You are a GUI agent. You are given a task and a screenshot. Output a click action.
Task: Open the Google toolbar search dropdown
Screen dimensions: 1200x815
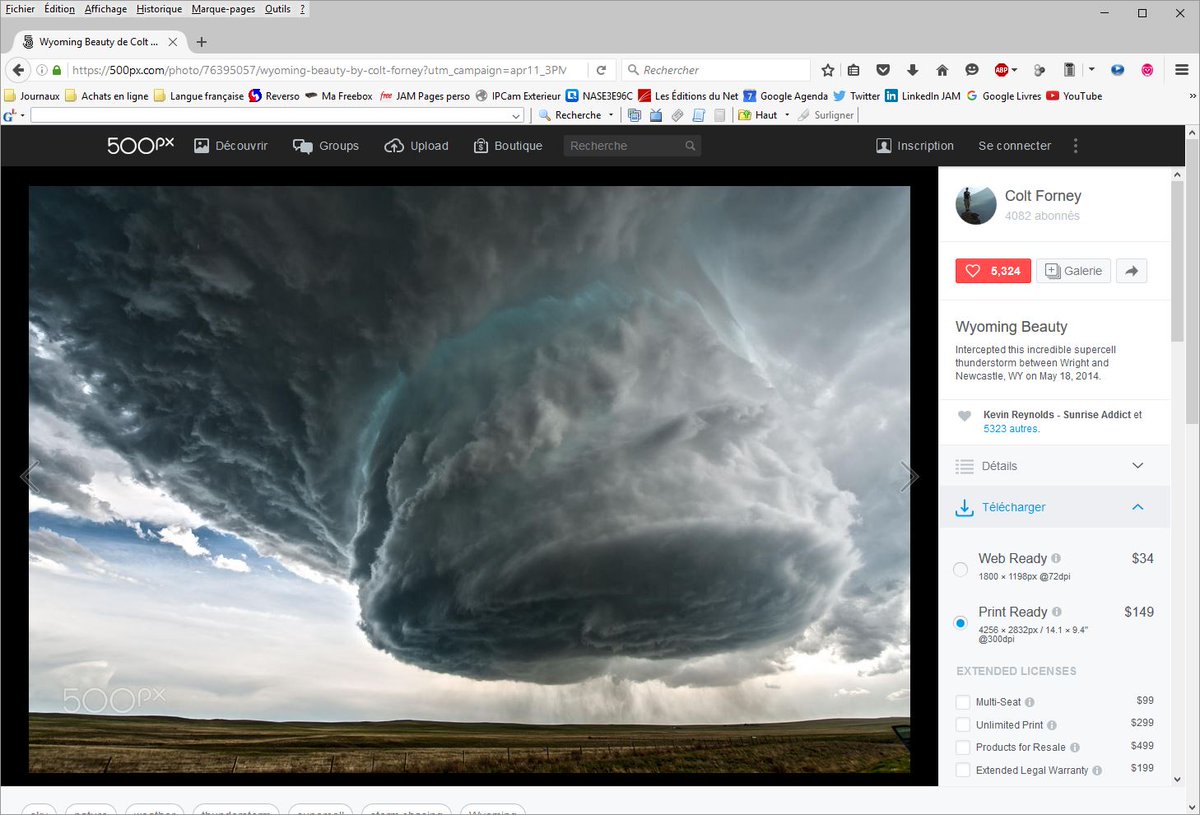[x=517, y=116]
